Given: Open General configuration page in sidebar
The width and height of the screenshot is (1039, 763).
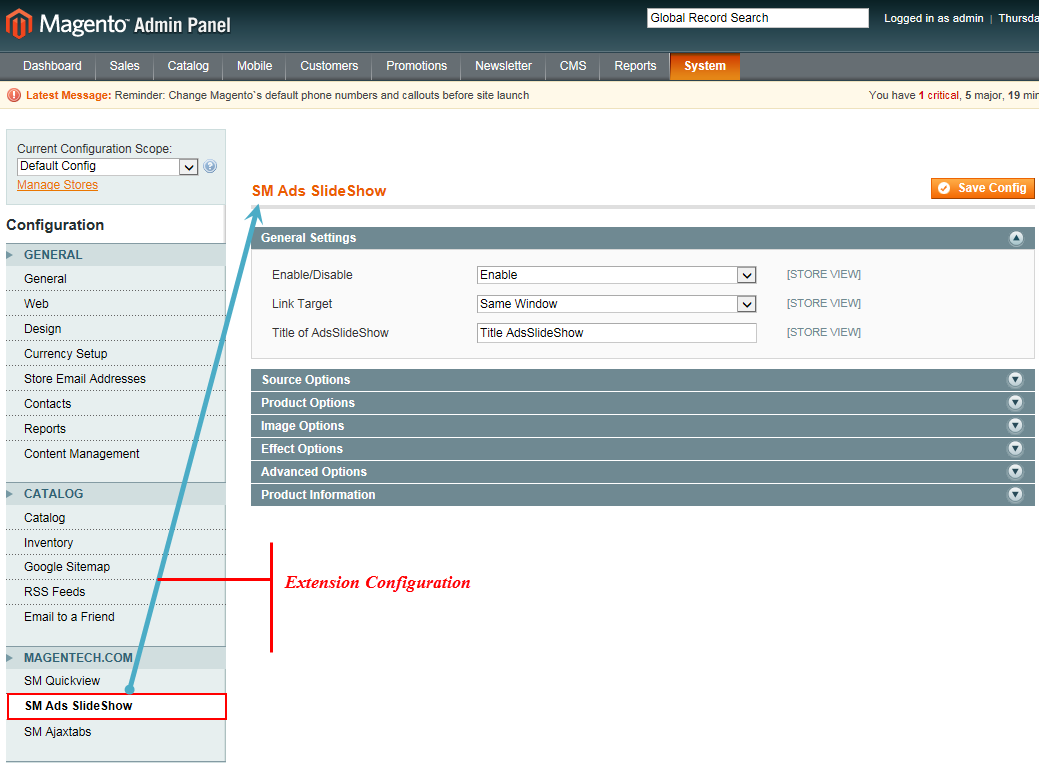Looking at the screenshot, I should pos(115,279).
